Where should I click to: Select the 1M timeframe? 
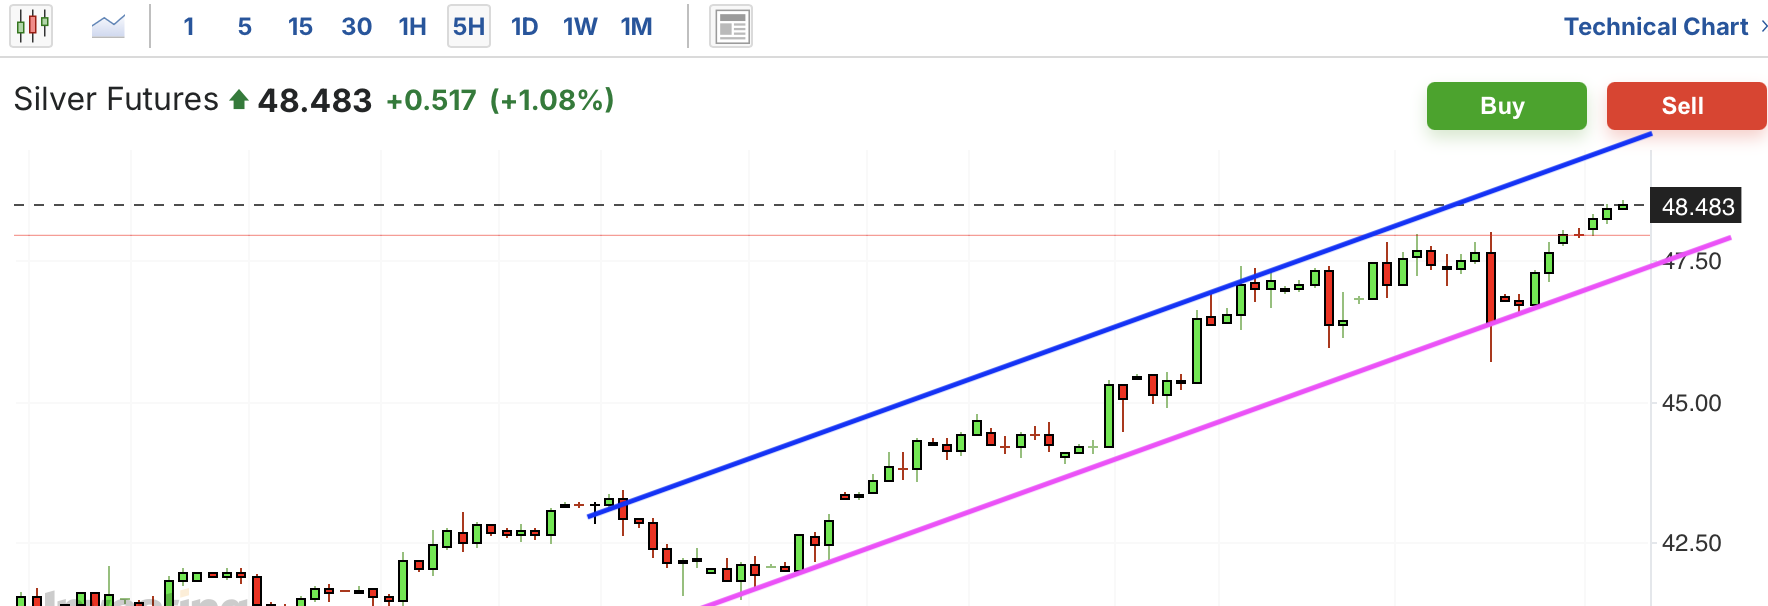637,26
